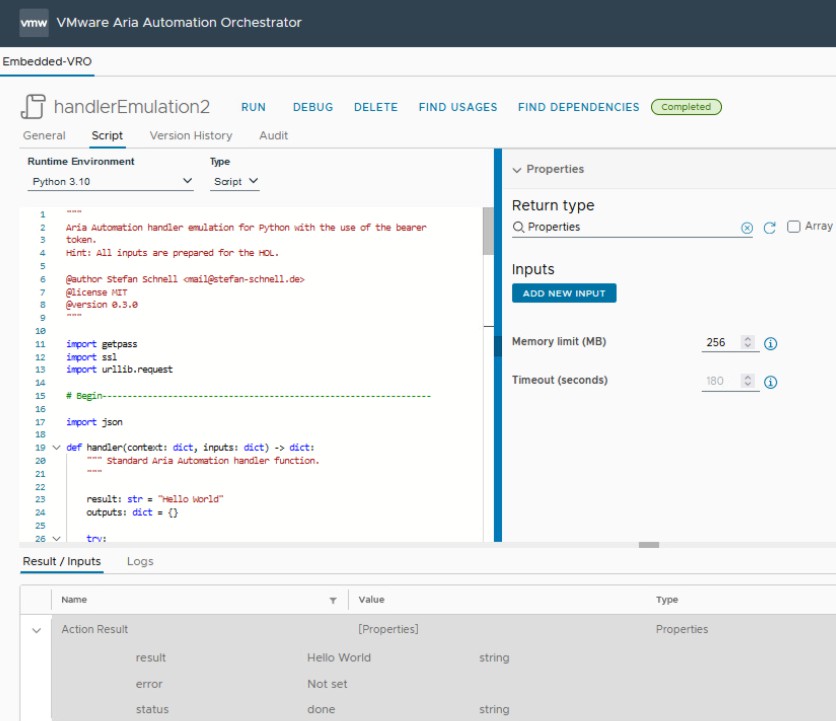Screen dimensions: 836x721
Task: Click the blue panel splitter bar
Action: pos(498,345)
